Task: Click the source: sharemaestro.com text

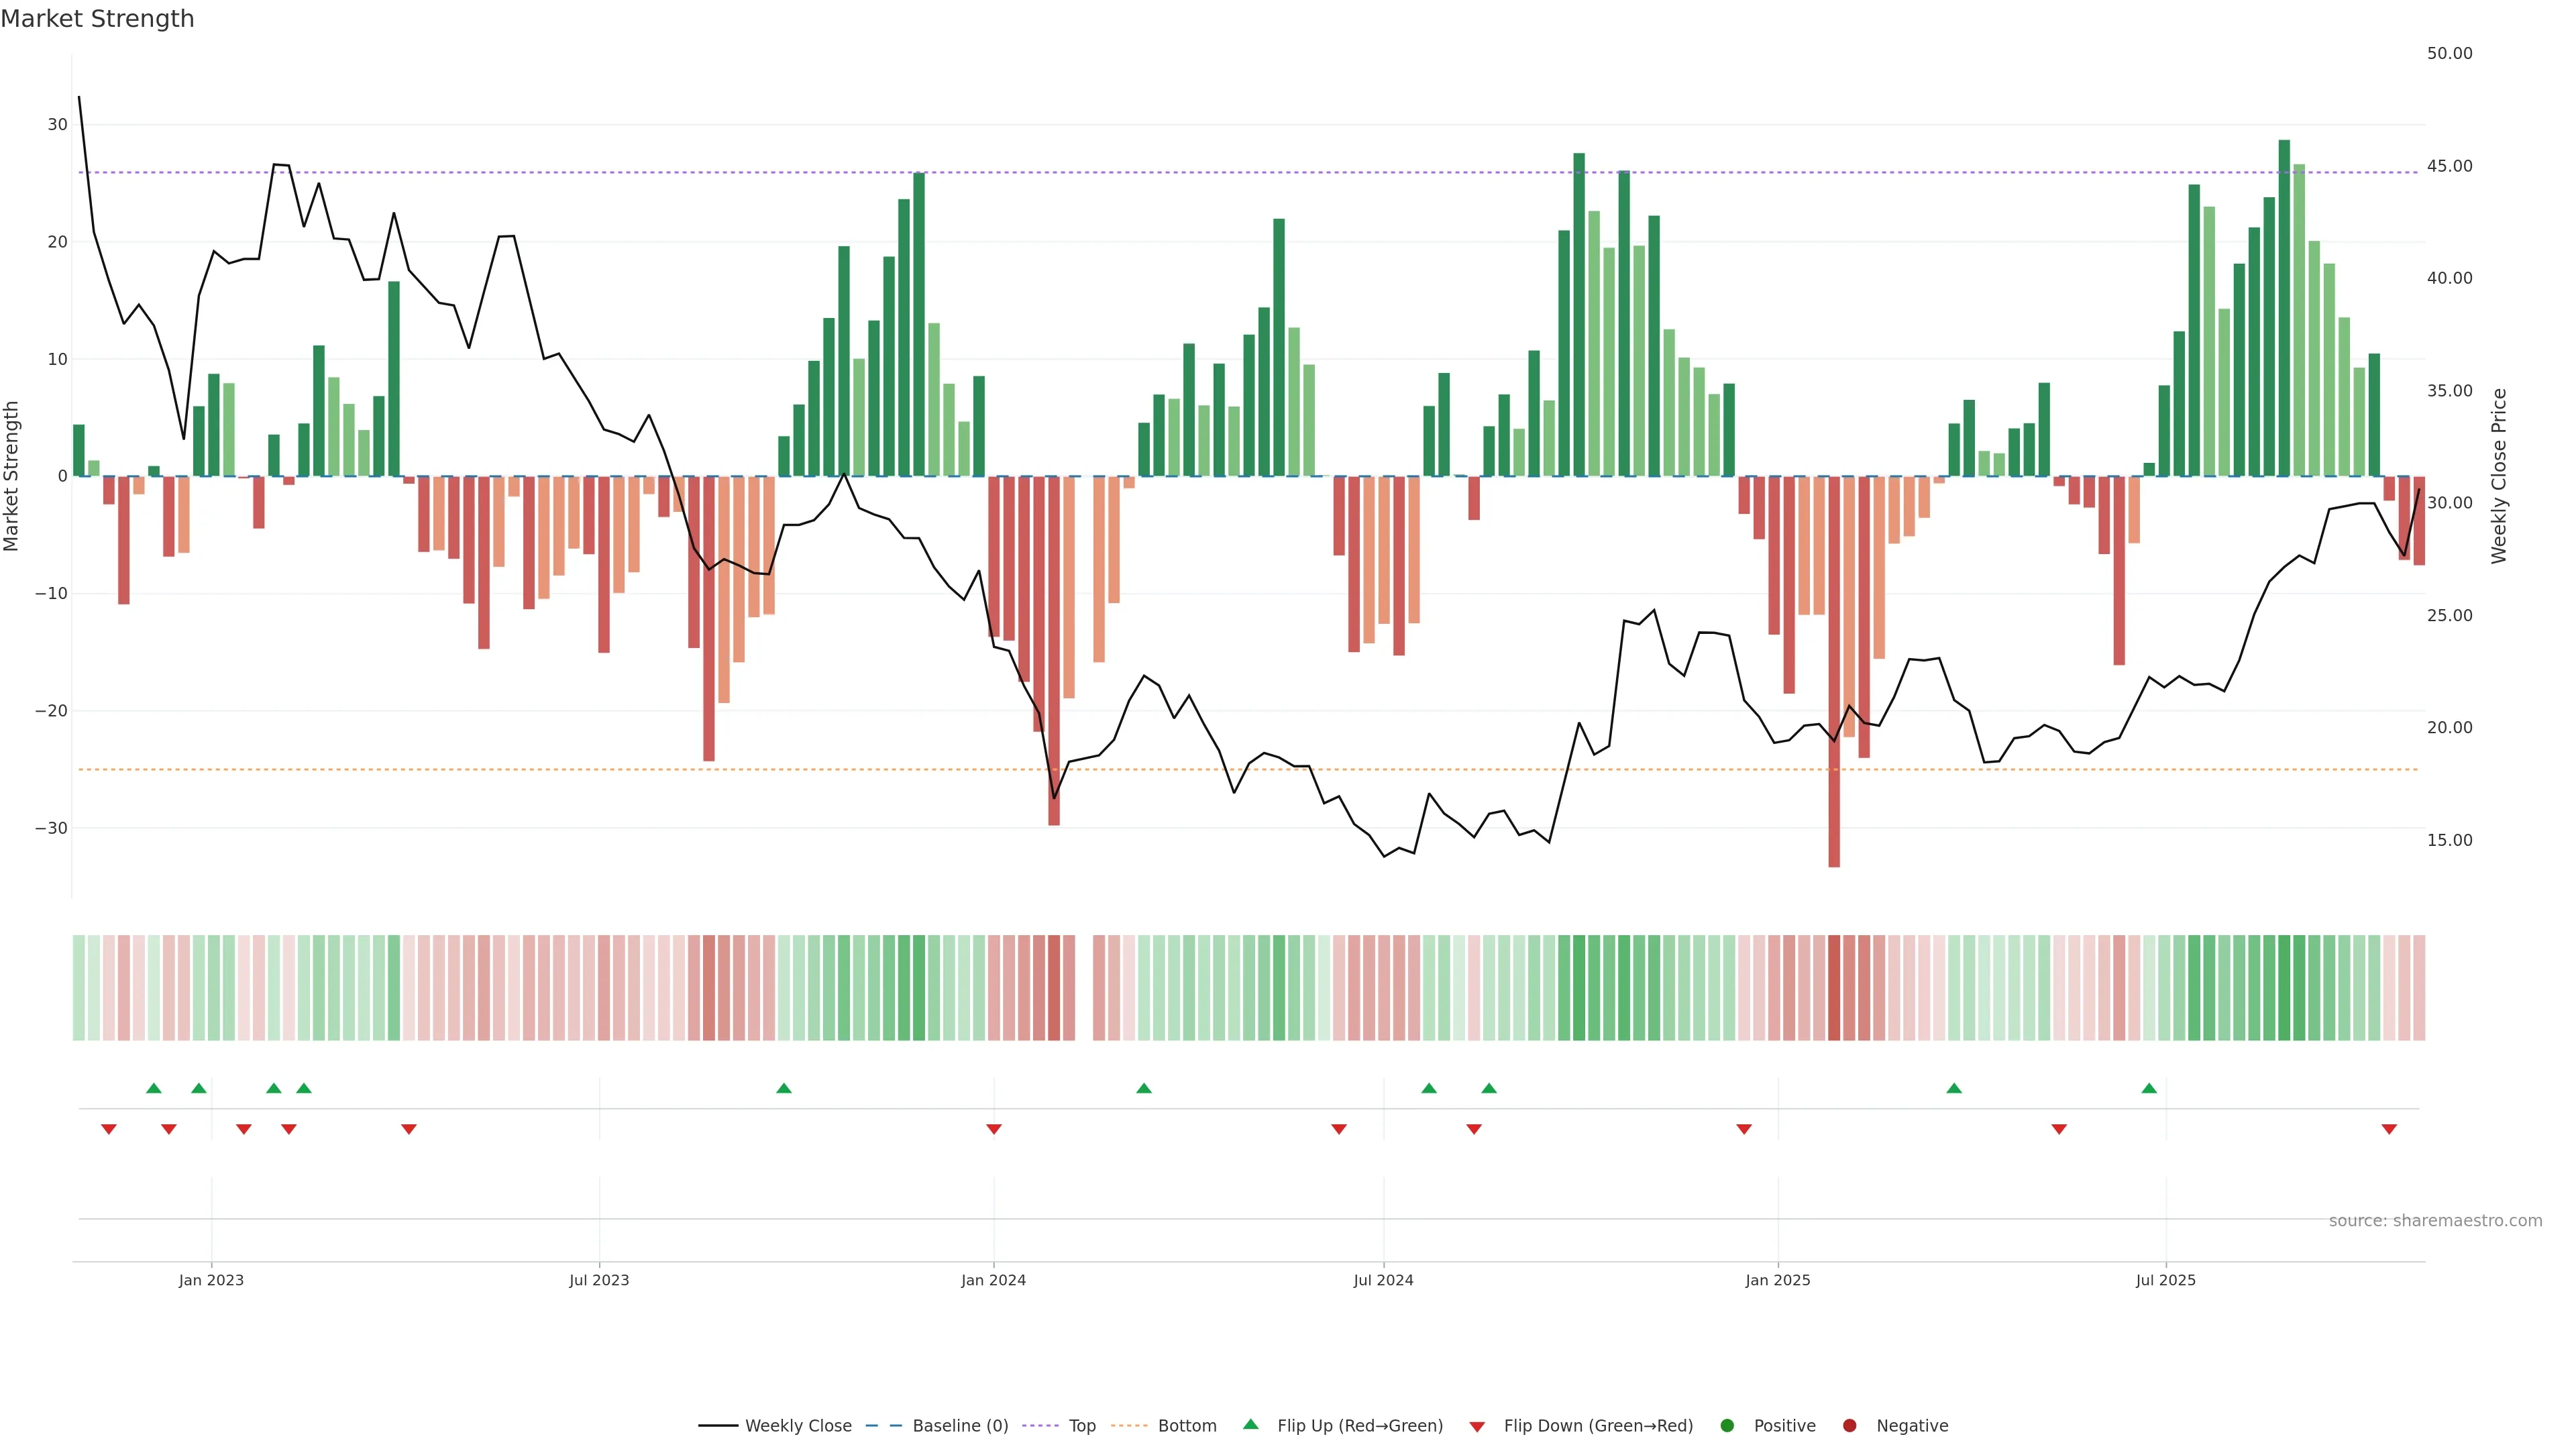Action: (x=2435, y=1221)
